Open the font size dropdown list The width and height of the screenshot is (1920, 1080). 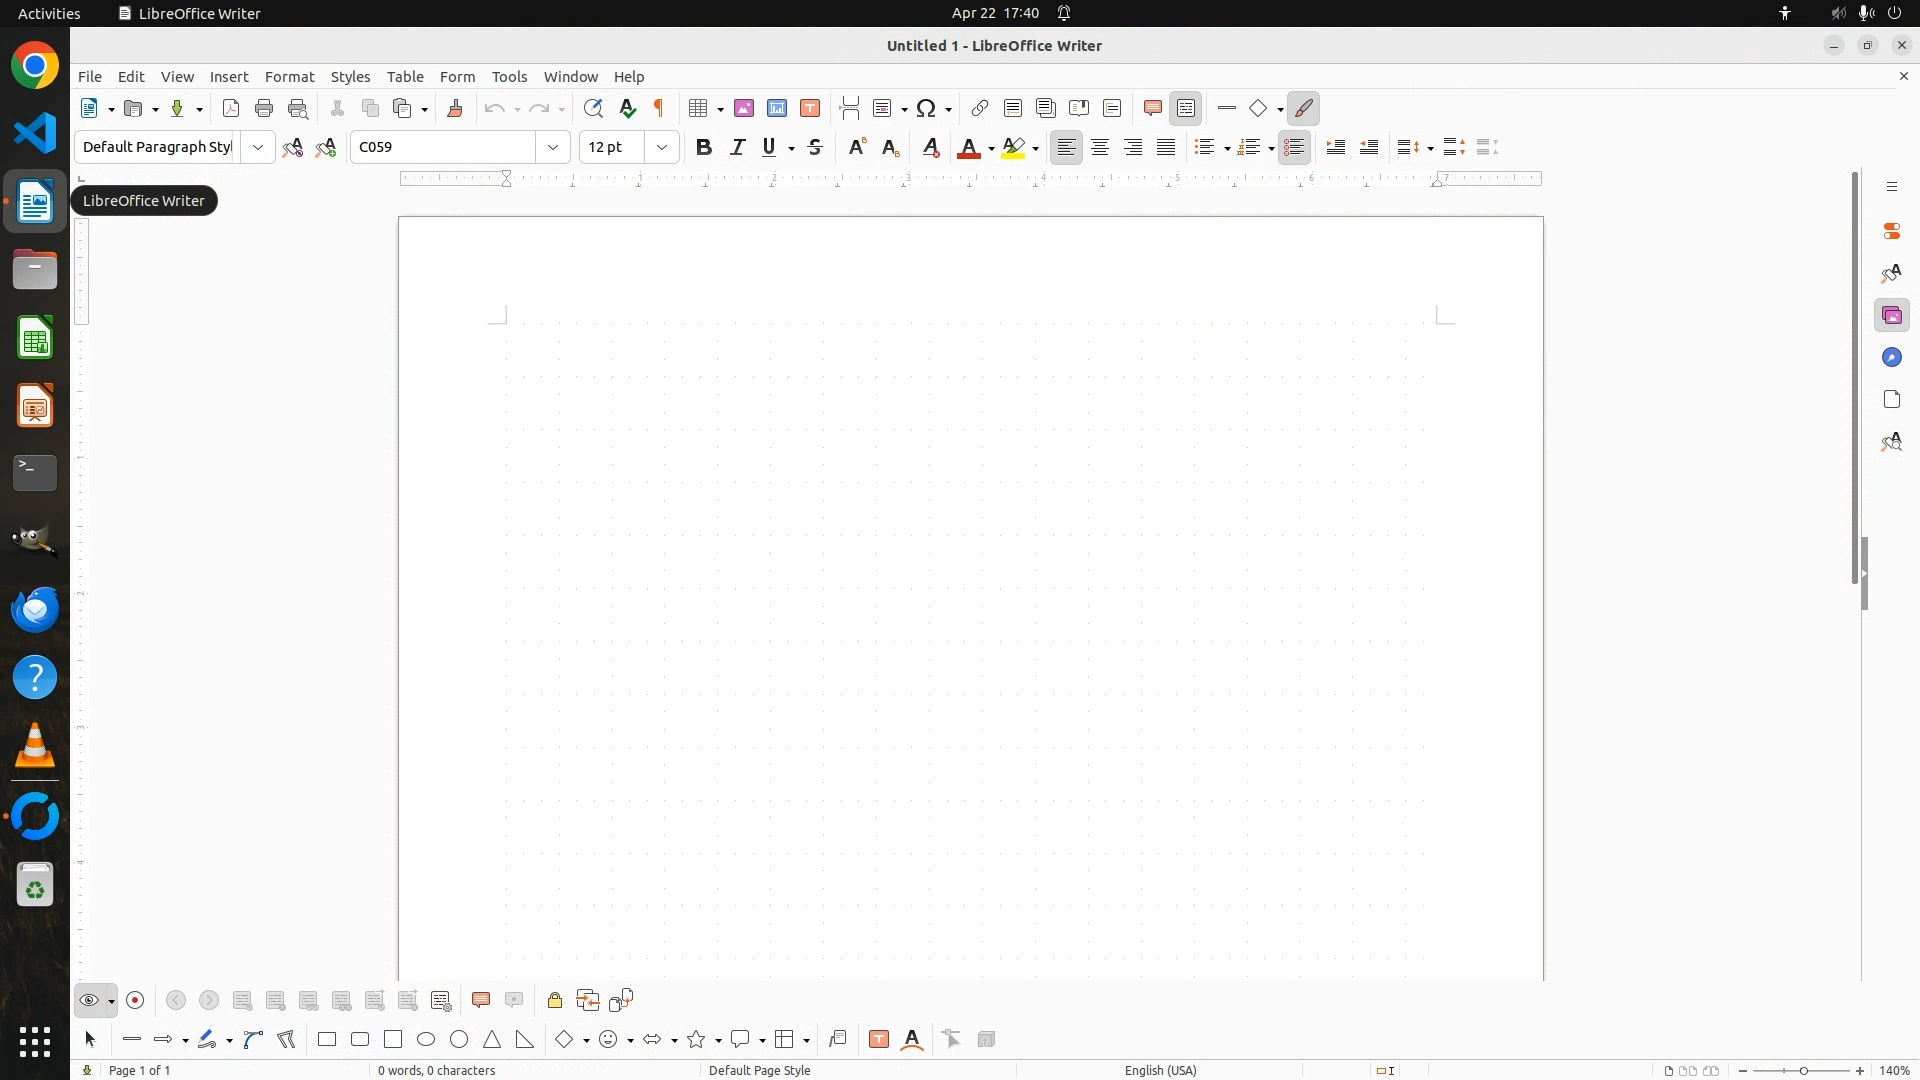[662, 147]
